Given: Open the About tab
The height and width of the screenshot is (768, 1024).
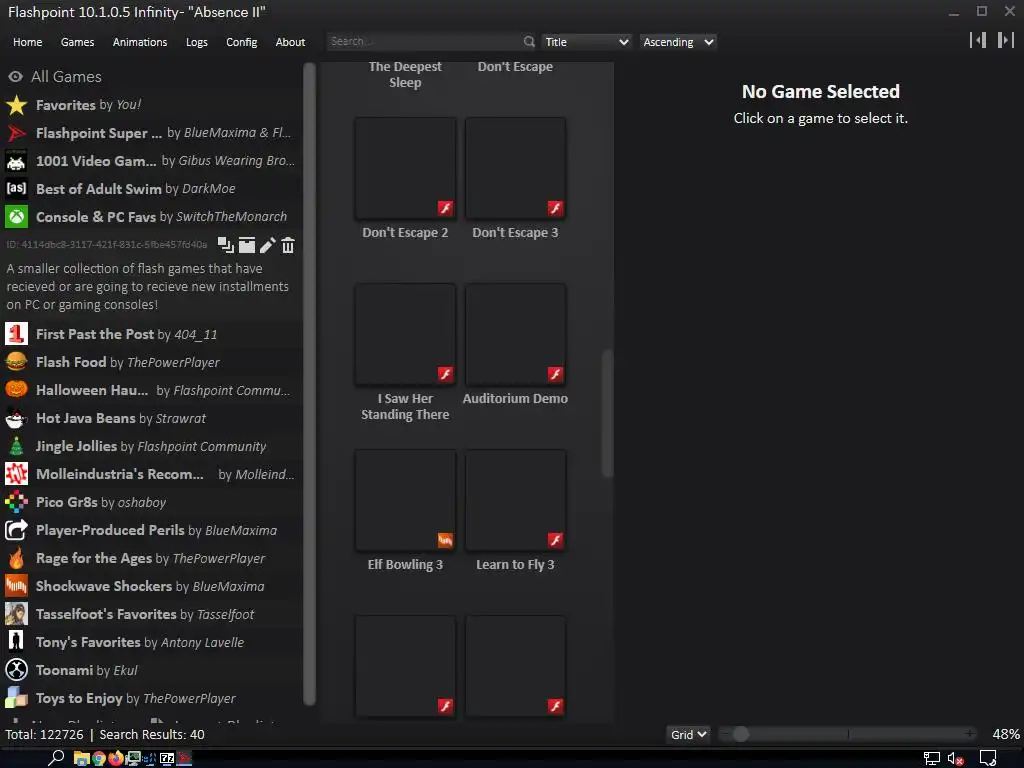Looking at the screenshot, I should pos(290,42).
